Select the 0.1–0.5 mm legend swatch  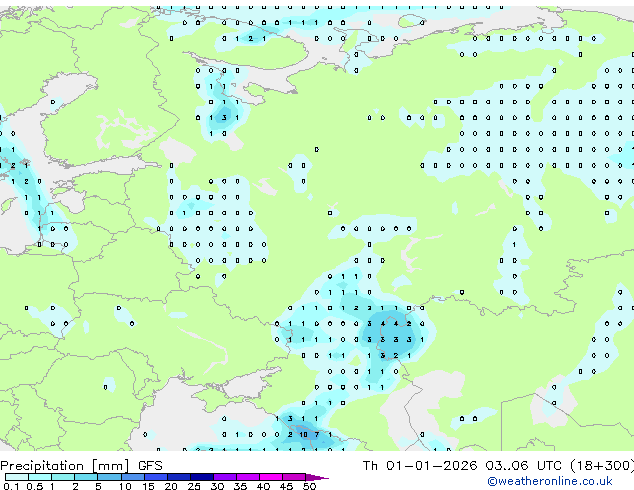click(17, 477)
